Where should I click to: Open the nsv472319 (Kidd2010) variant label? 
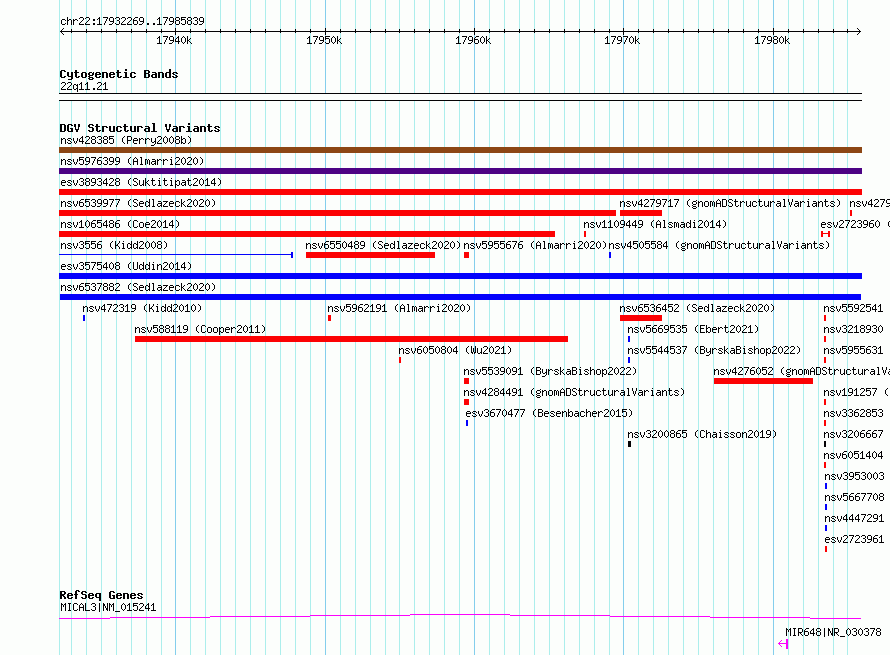pyautogui.click(x=142, y=308)
